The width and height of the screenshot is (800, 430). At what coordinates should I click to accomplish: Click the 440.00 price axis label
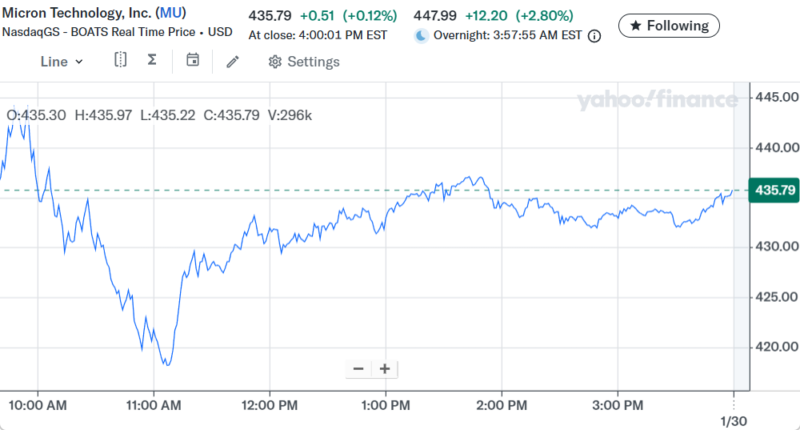pyautogui.click(x=776, y=147)
